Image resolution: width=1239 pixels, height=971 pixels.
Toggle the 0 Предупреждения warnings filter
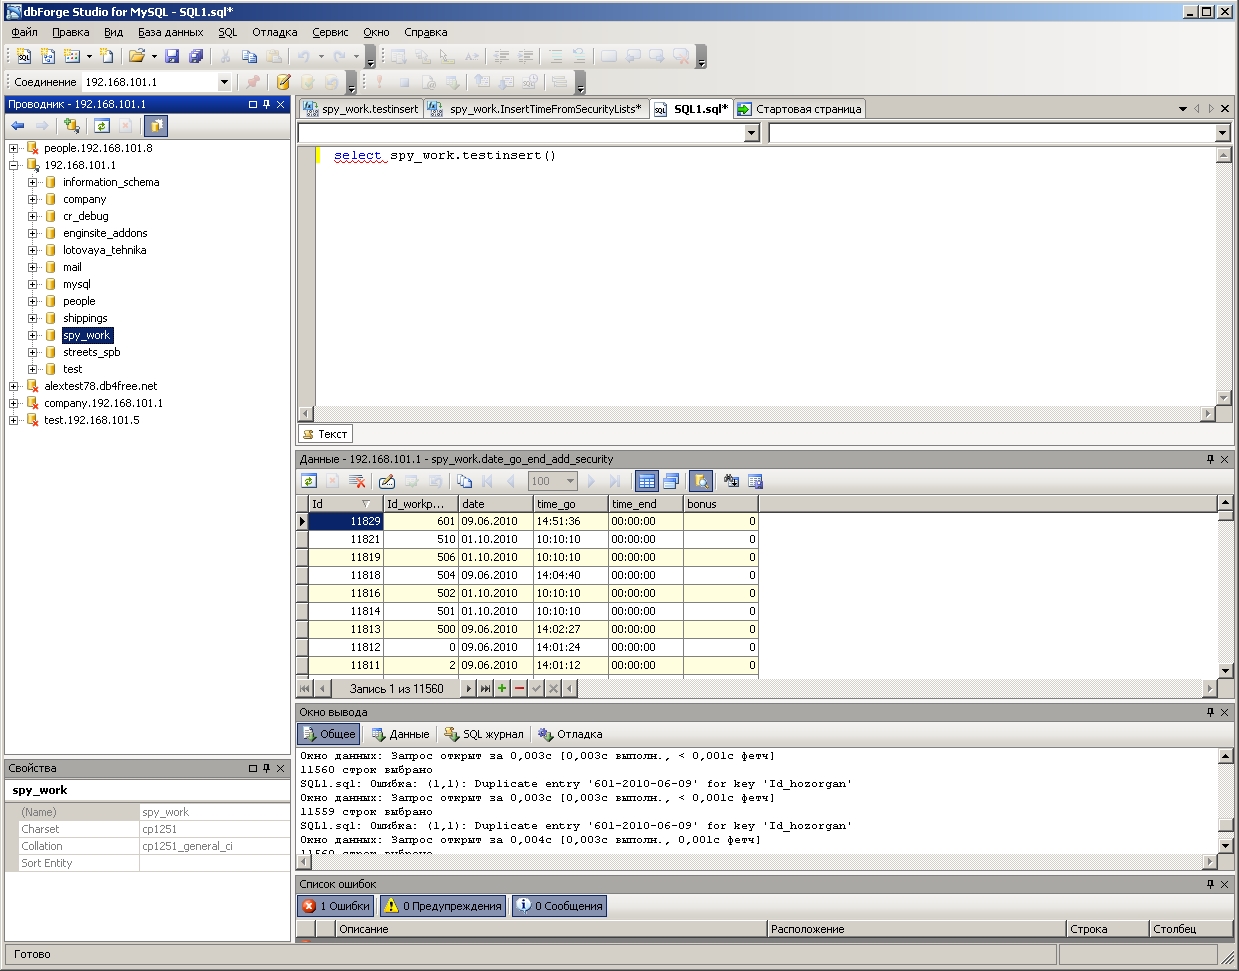tap(443, 906)
